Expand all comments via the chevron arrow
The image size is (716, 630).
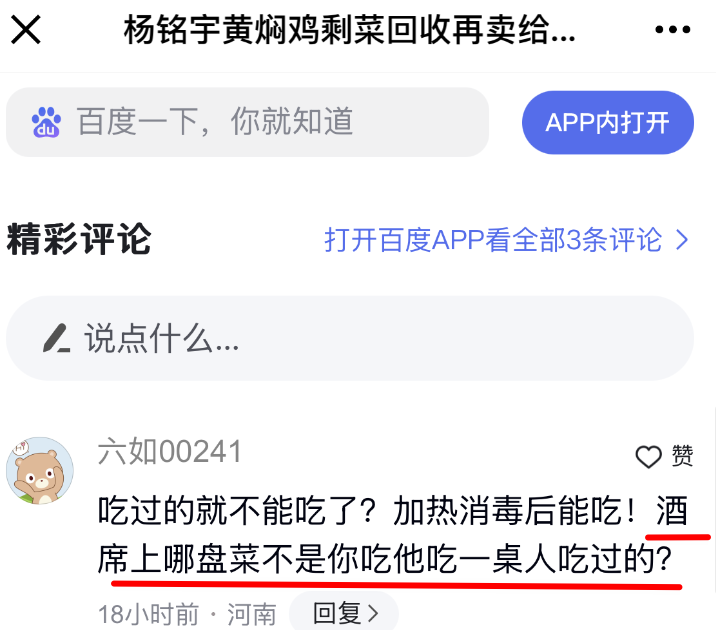point(682,240)
